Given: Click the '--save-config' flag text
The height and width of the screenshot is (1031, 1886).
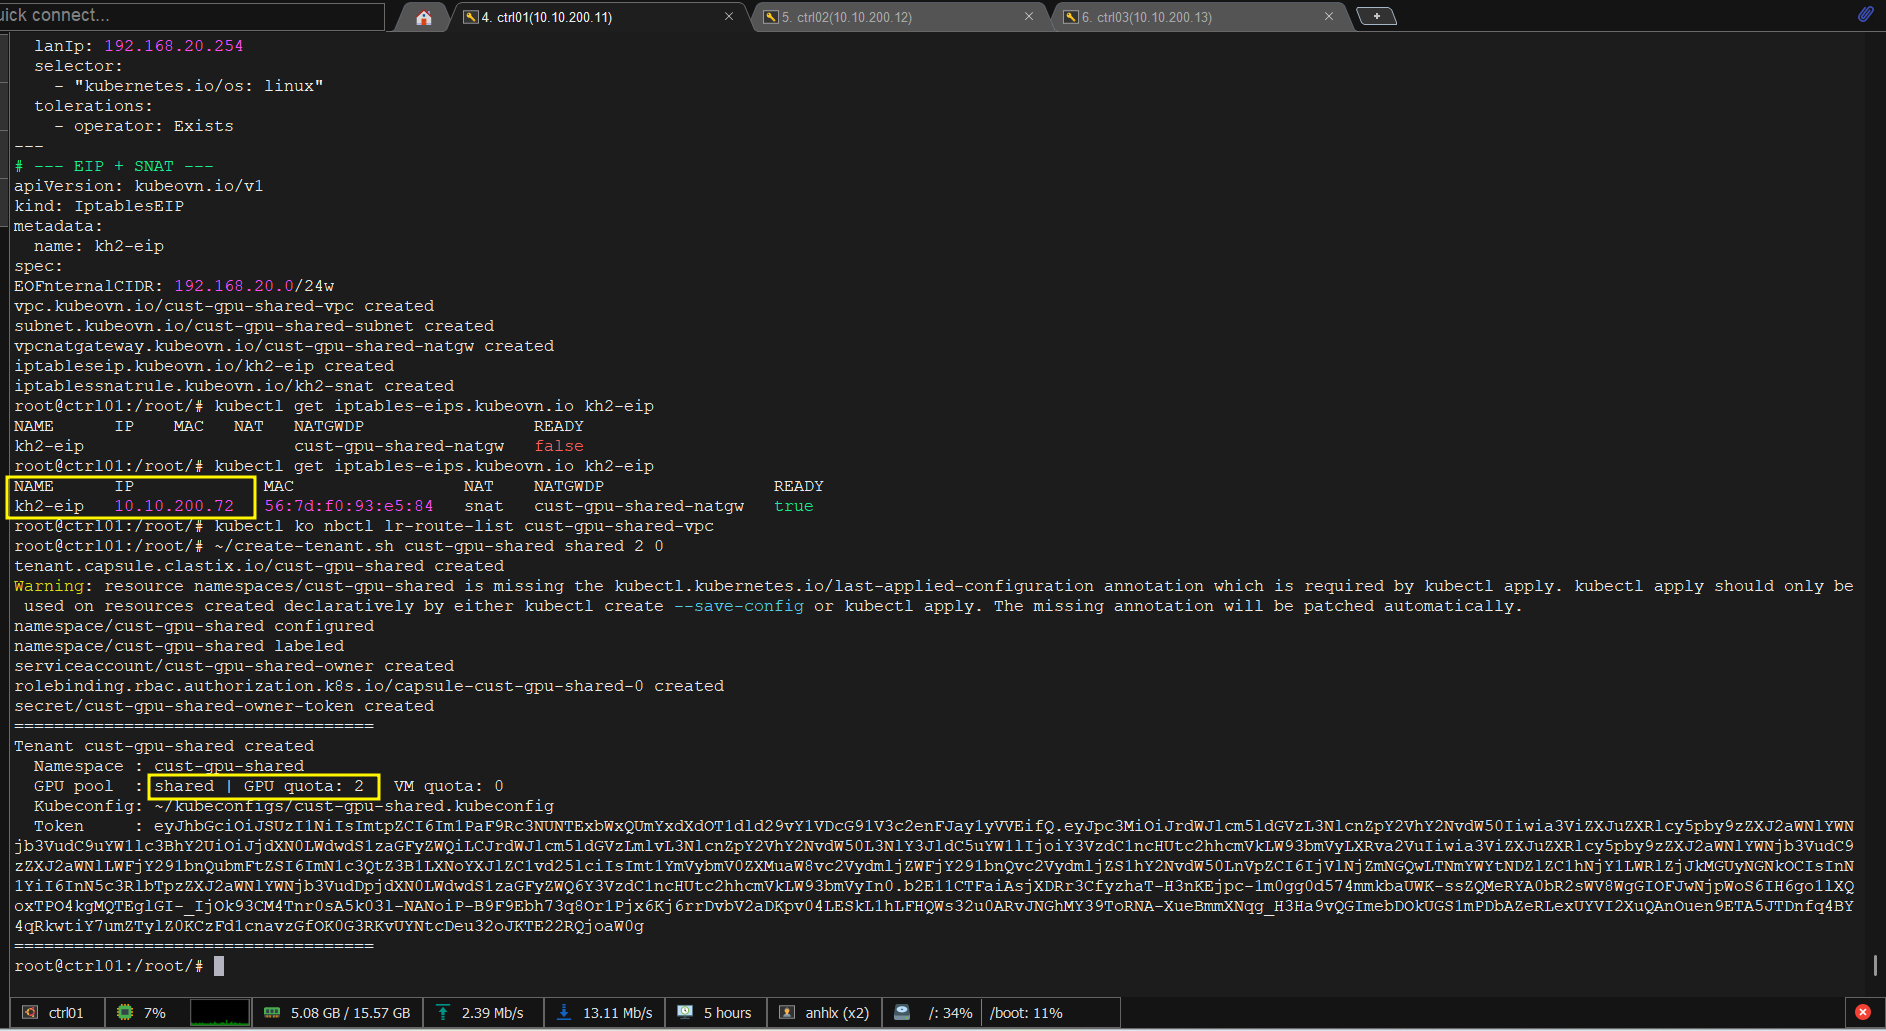Looking at the screenshot, I should 739,606.
